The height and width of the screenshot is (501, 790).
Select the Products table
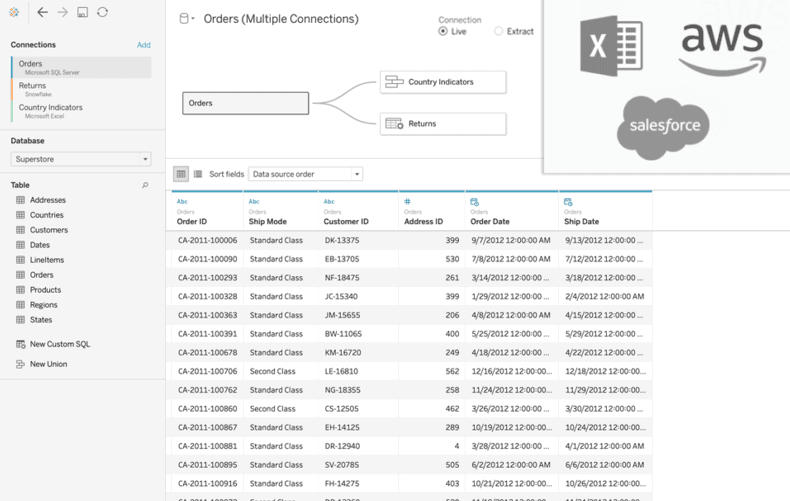(45, 290)
